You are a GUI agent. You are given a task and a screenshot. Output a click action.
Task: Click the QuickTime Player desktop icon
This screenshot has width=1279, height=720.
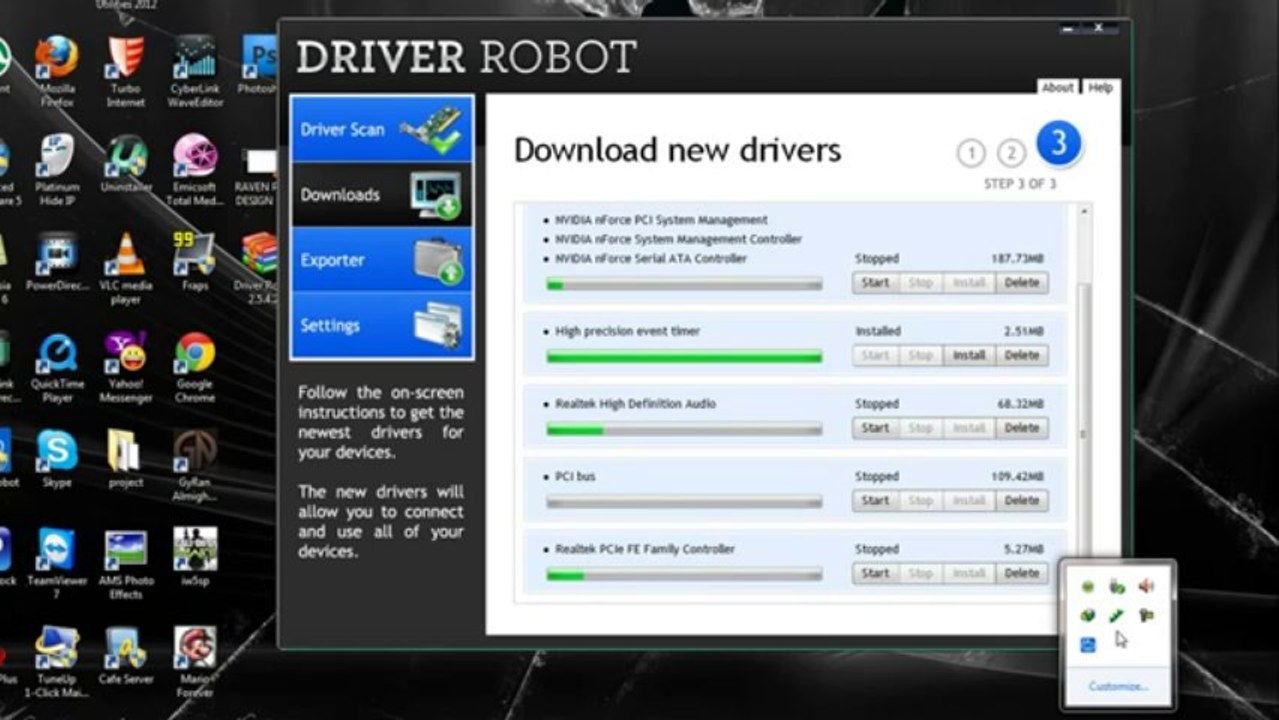57,365
